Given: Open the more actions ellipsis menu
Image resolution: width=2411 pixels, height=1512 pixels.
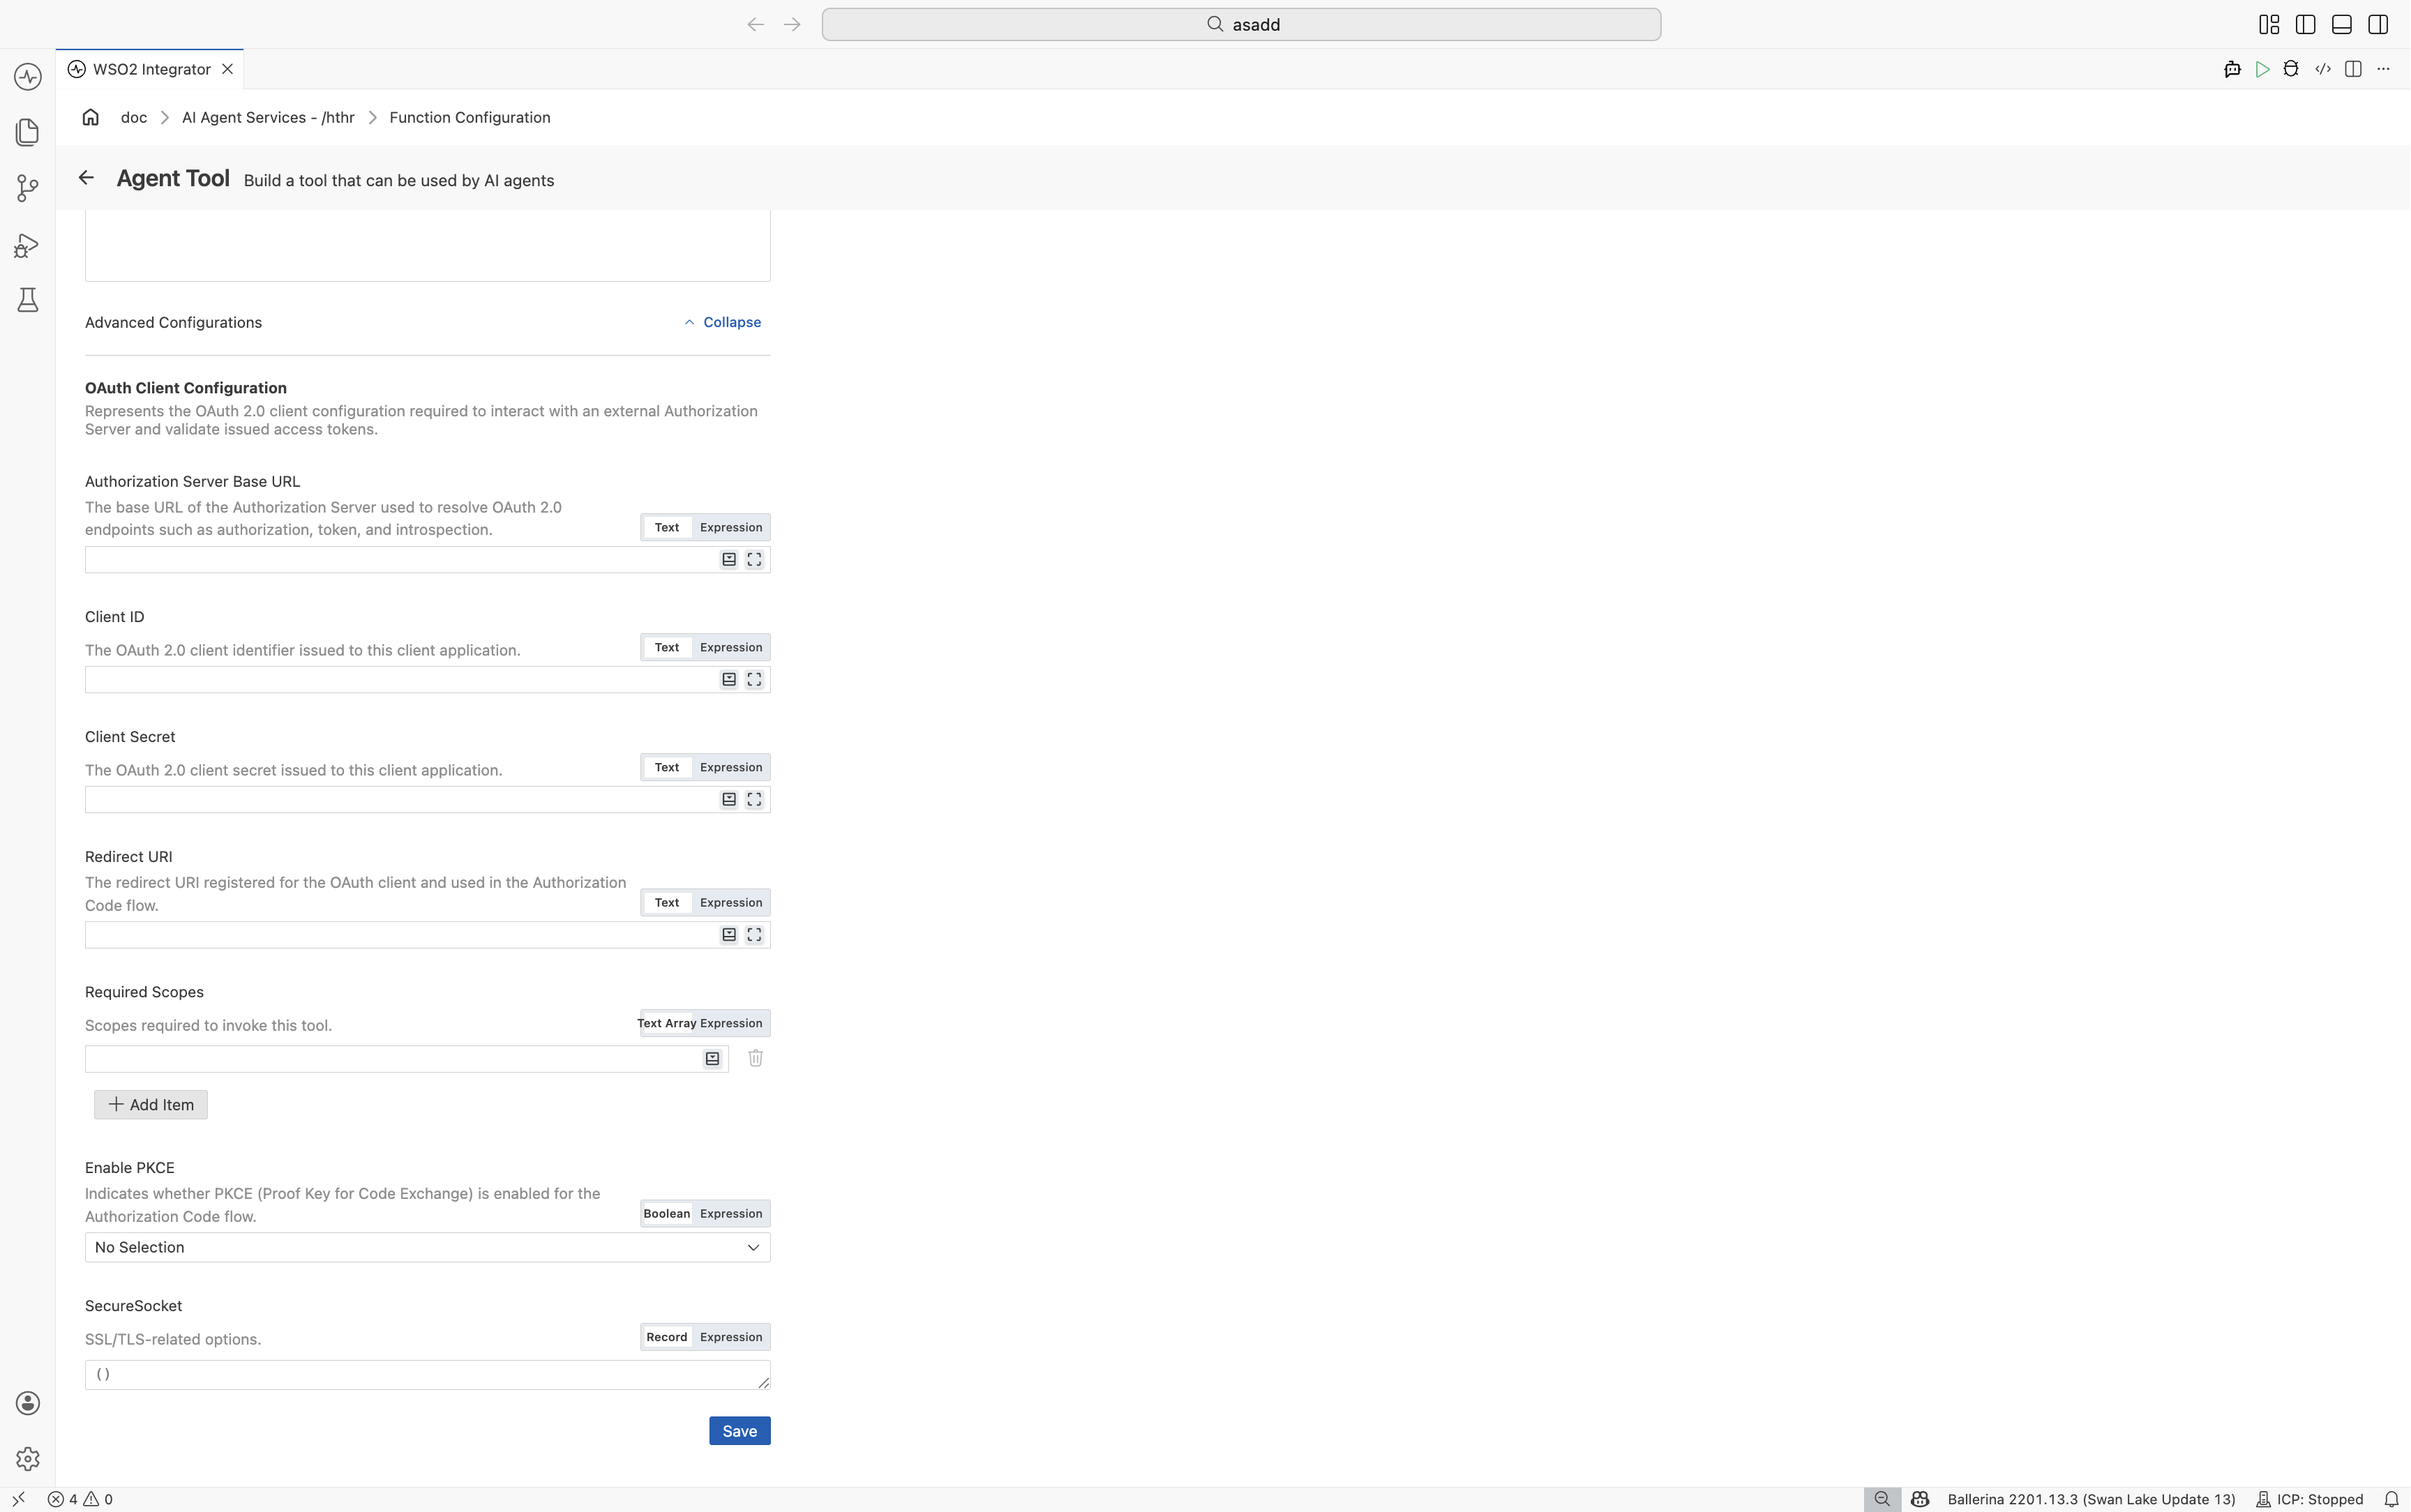Looking at the screenshot, I should point(2384,69).
